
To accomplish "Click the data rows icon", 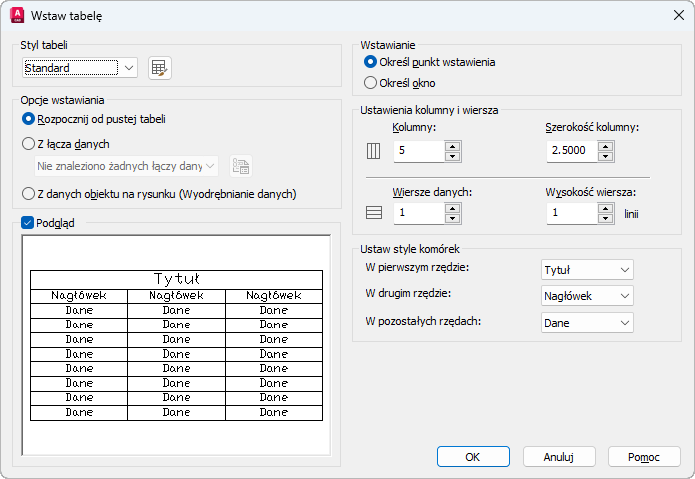I will point(375,212).
